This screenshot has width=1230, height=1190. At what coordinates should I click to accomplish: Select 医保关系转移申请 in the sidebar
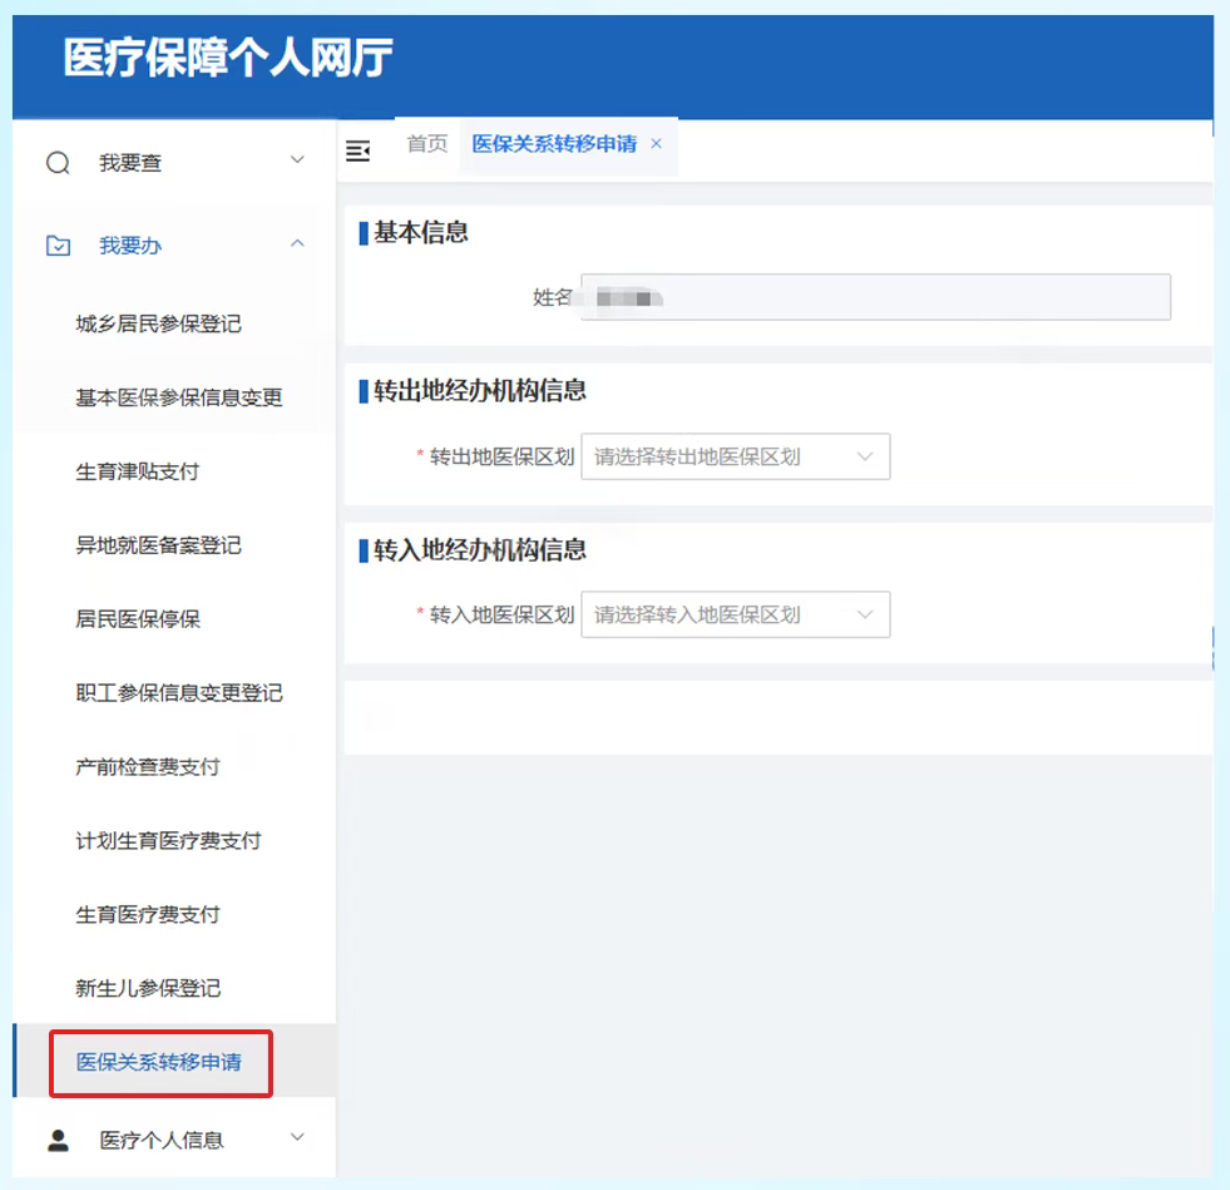[159, 1062]
